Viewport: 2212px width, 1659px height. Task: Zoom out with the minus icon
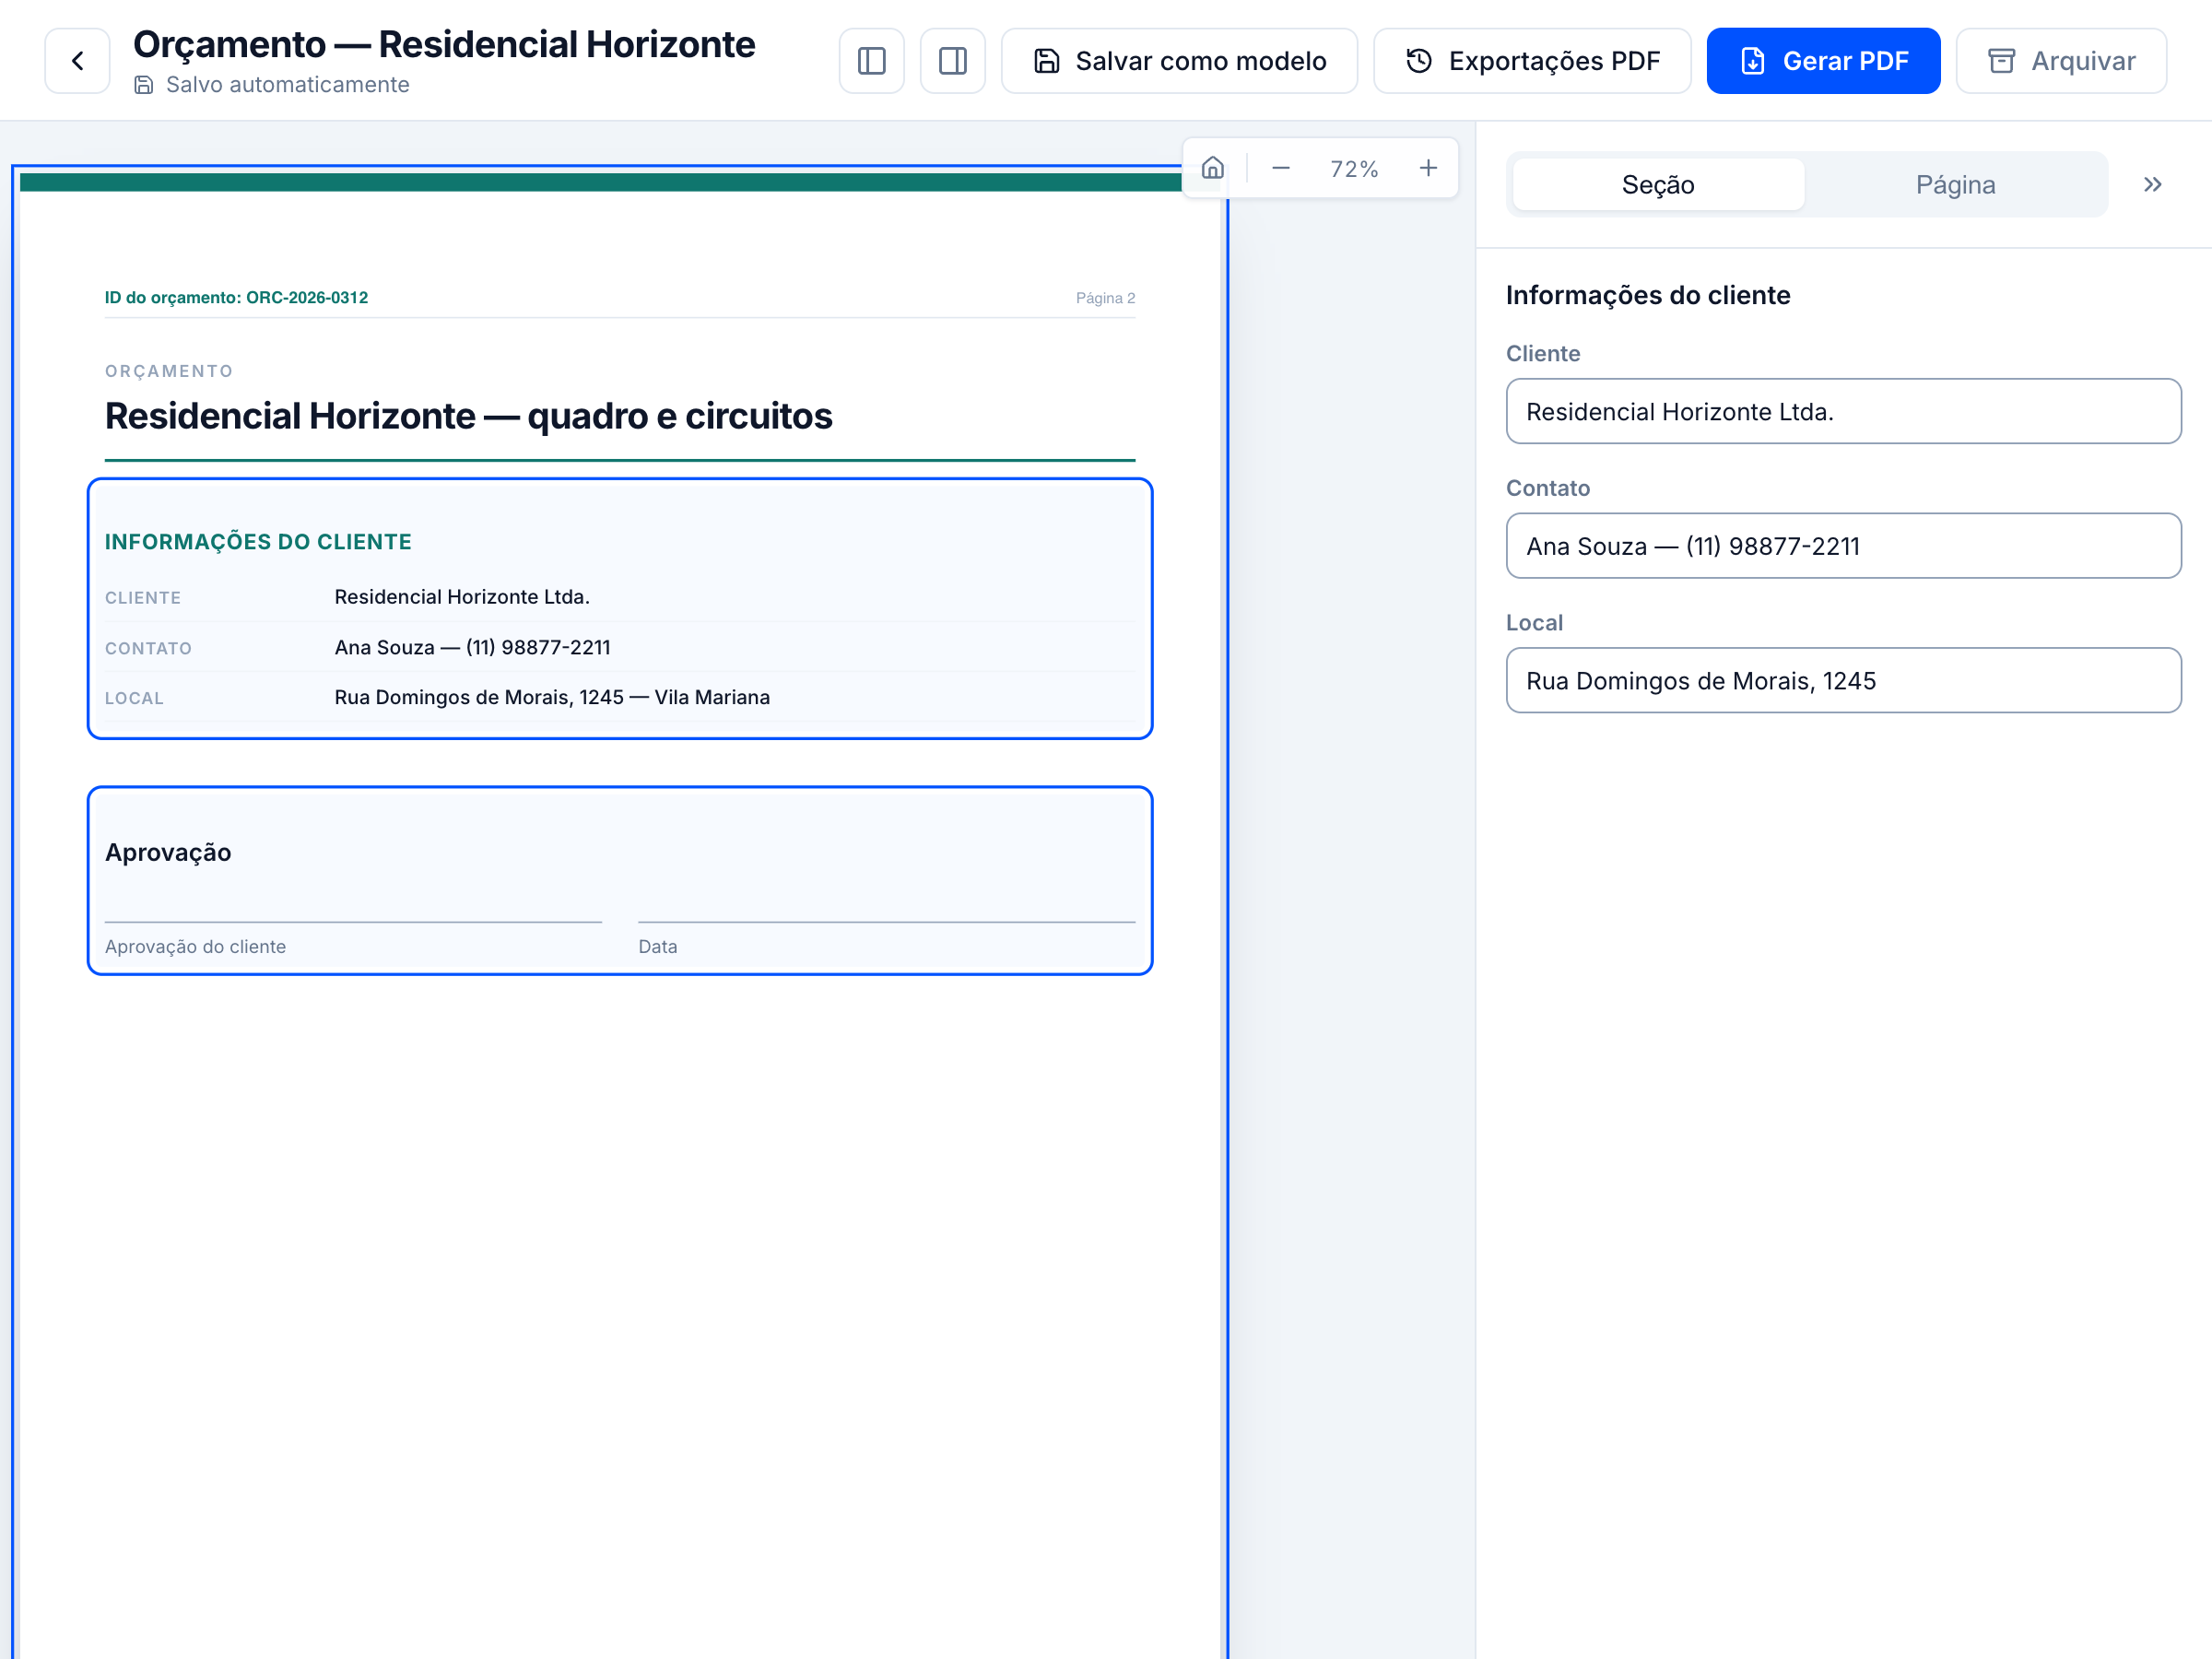pyautogui.click(x=1280, y=168)
